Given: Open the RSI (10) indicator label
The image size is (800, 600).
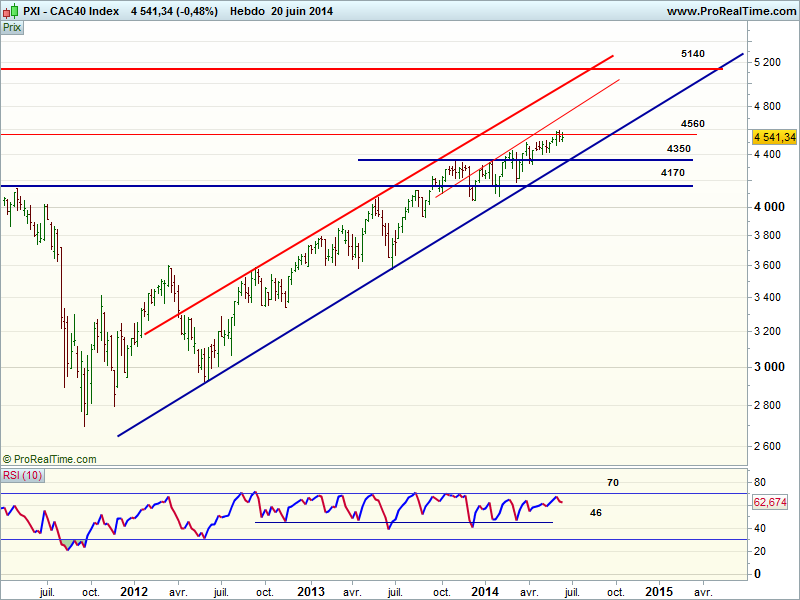Looking at the screenshot, I should pos(24,475).
